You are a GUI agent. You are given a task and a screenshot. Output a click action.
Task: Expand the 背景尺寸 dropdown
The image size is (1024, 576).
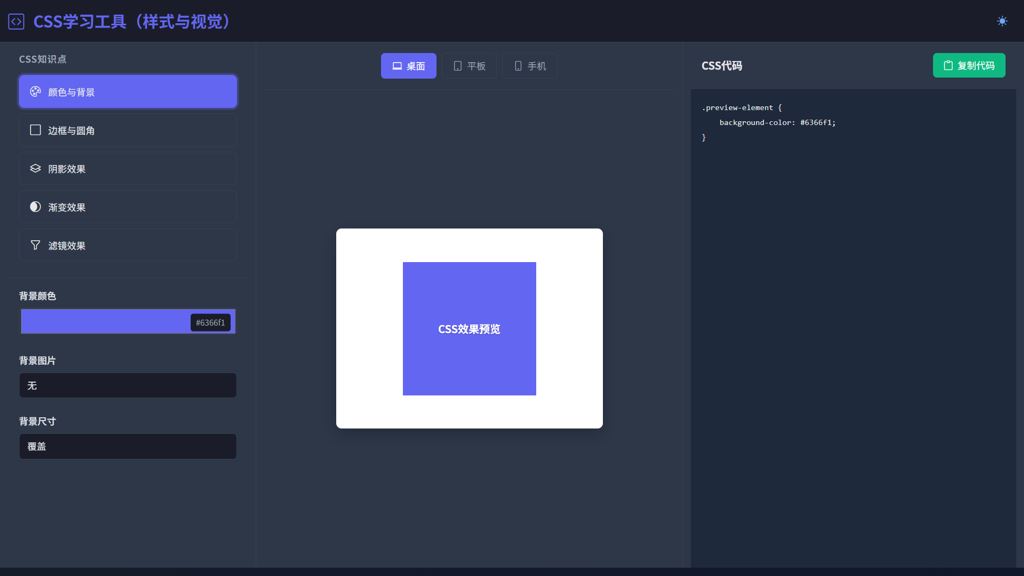click(x=128, y=446)
